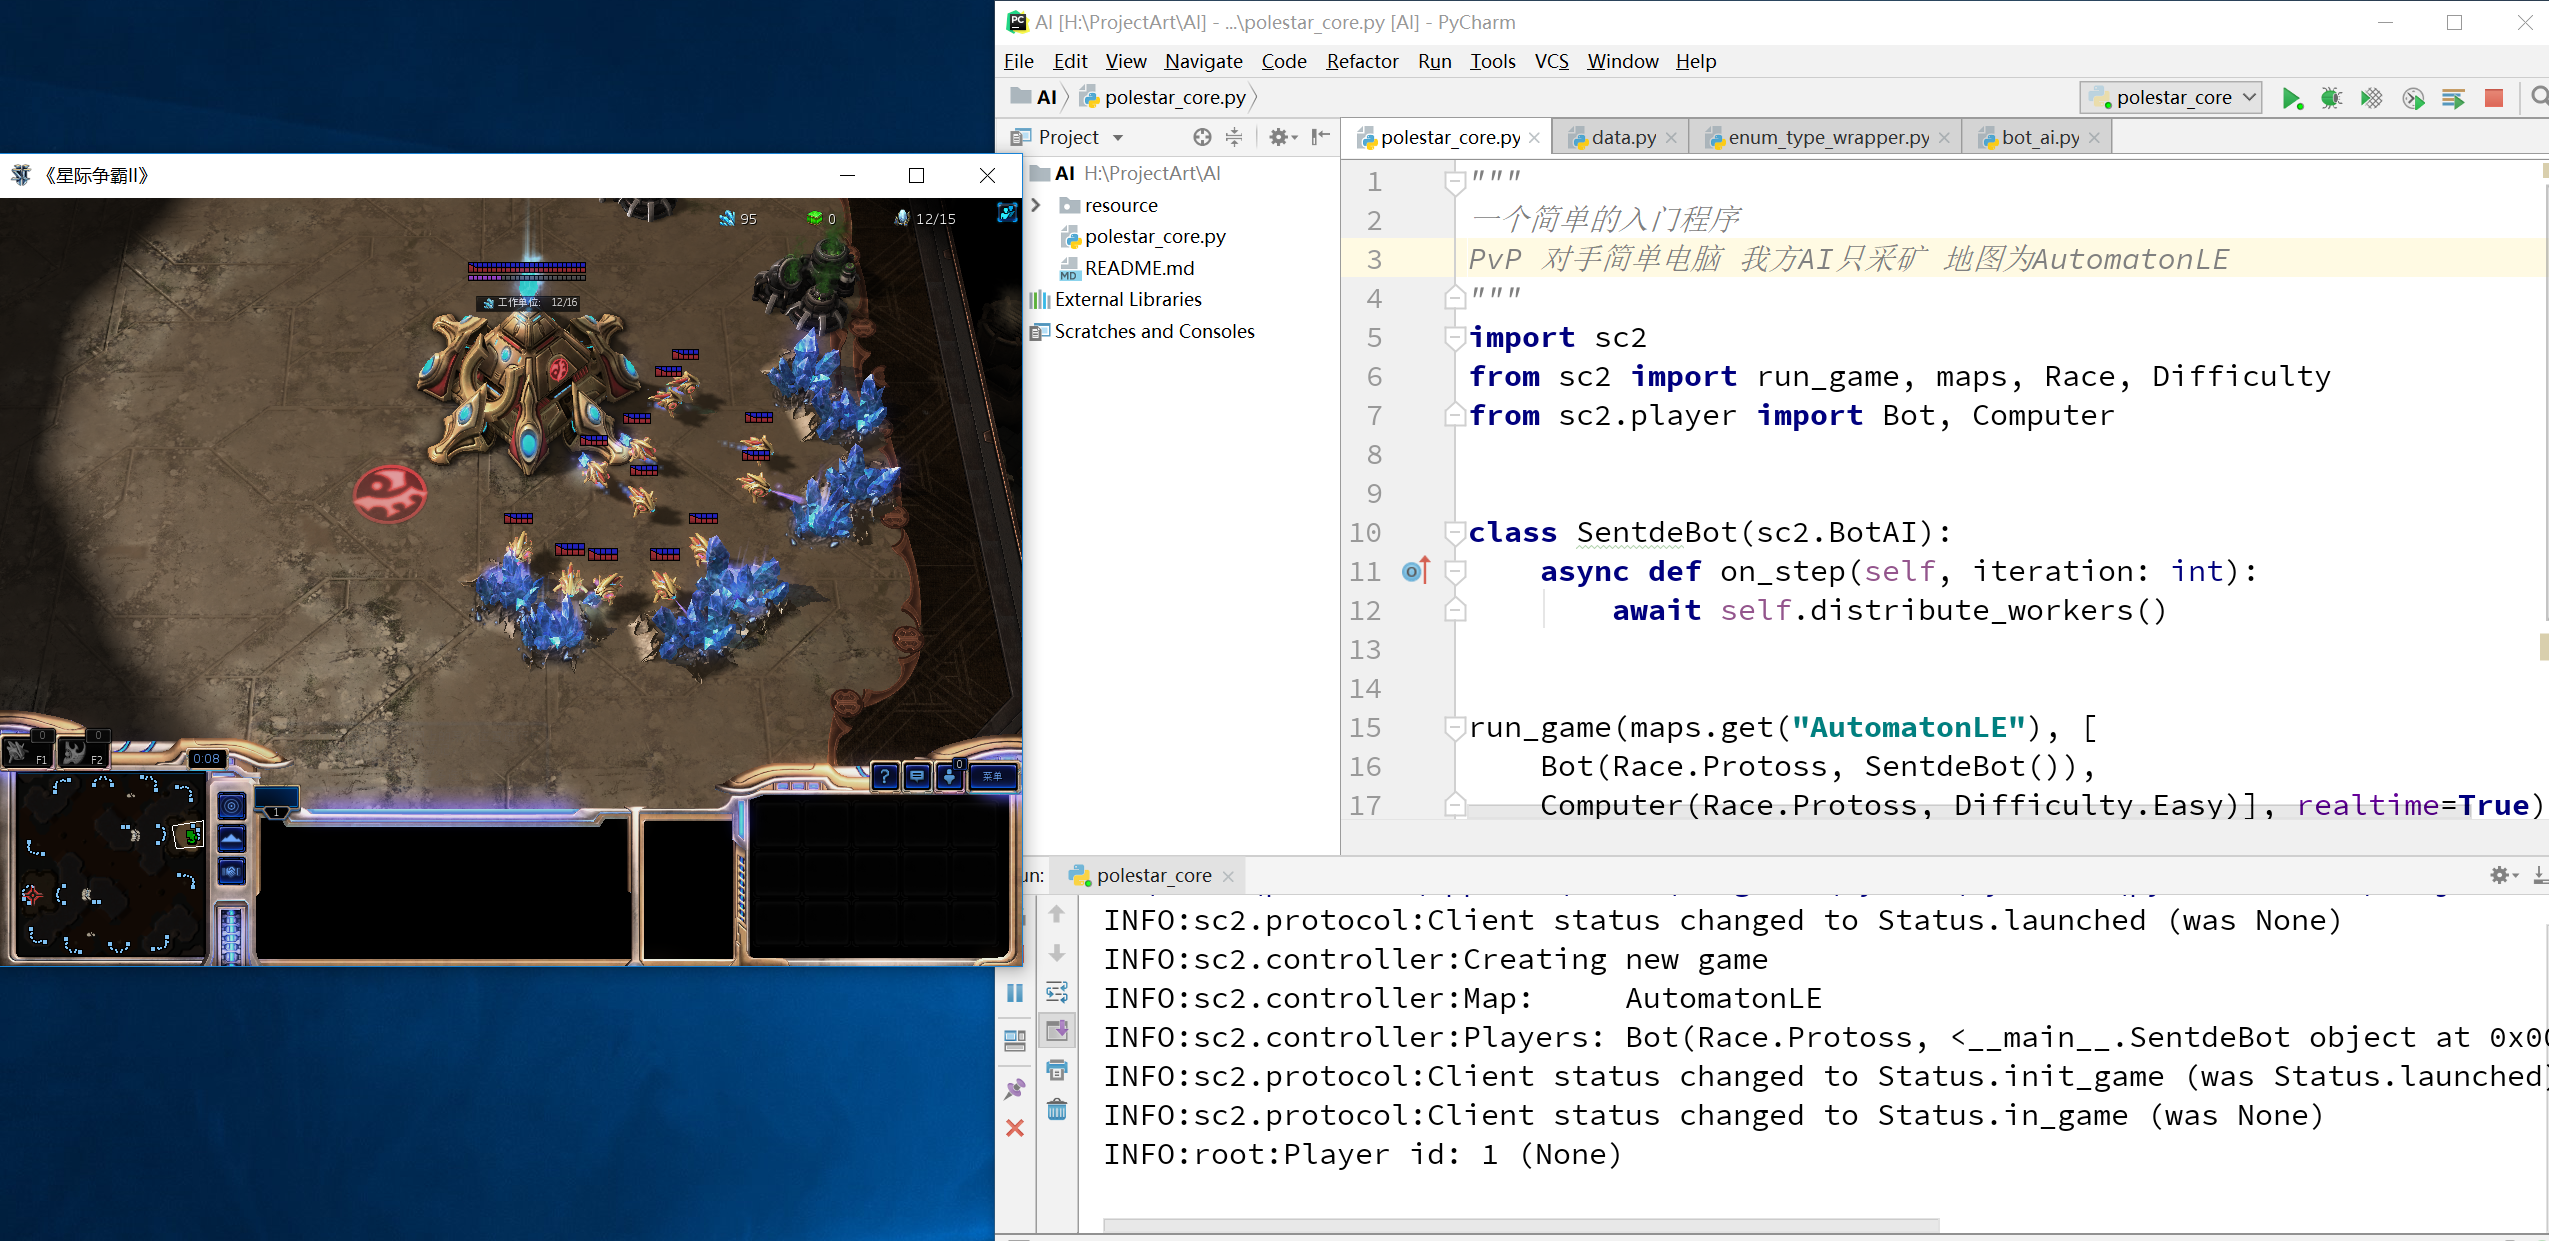The image size is (2549, 1241).
Task: Open README.md in the project tree
Action: pos(1139,268)
